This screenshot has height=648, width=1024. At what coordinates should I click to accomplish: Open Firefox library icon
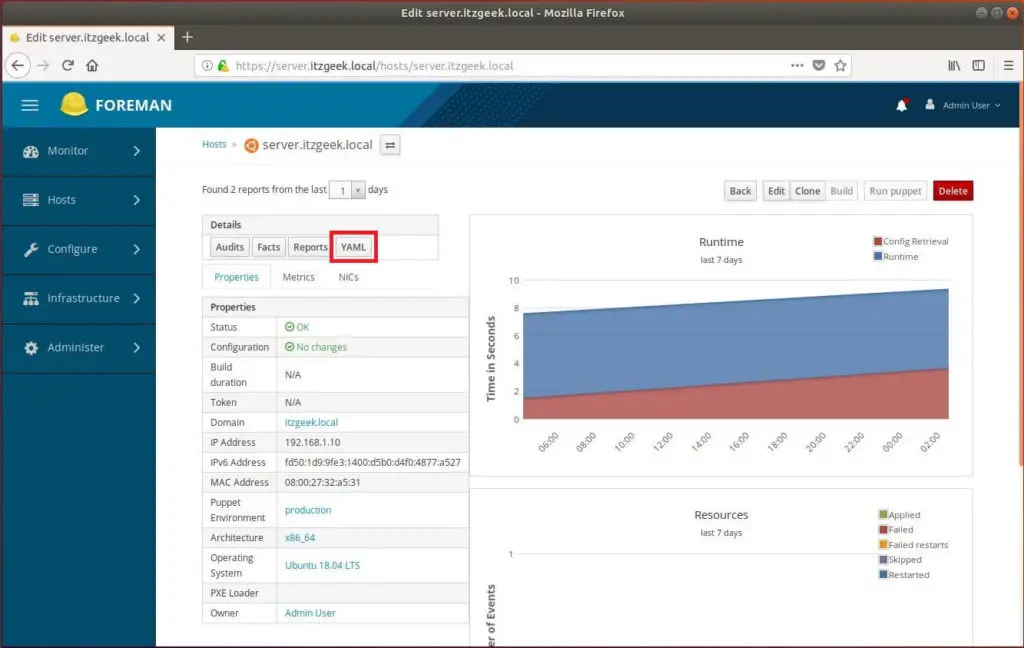(x=954, y=65)
